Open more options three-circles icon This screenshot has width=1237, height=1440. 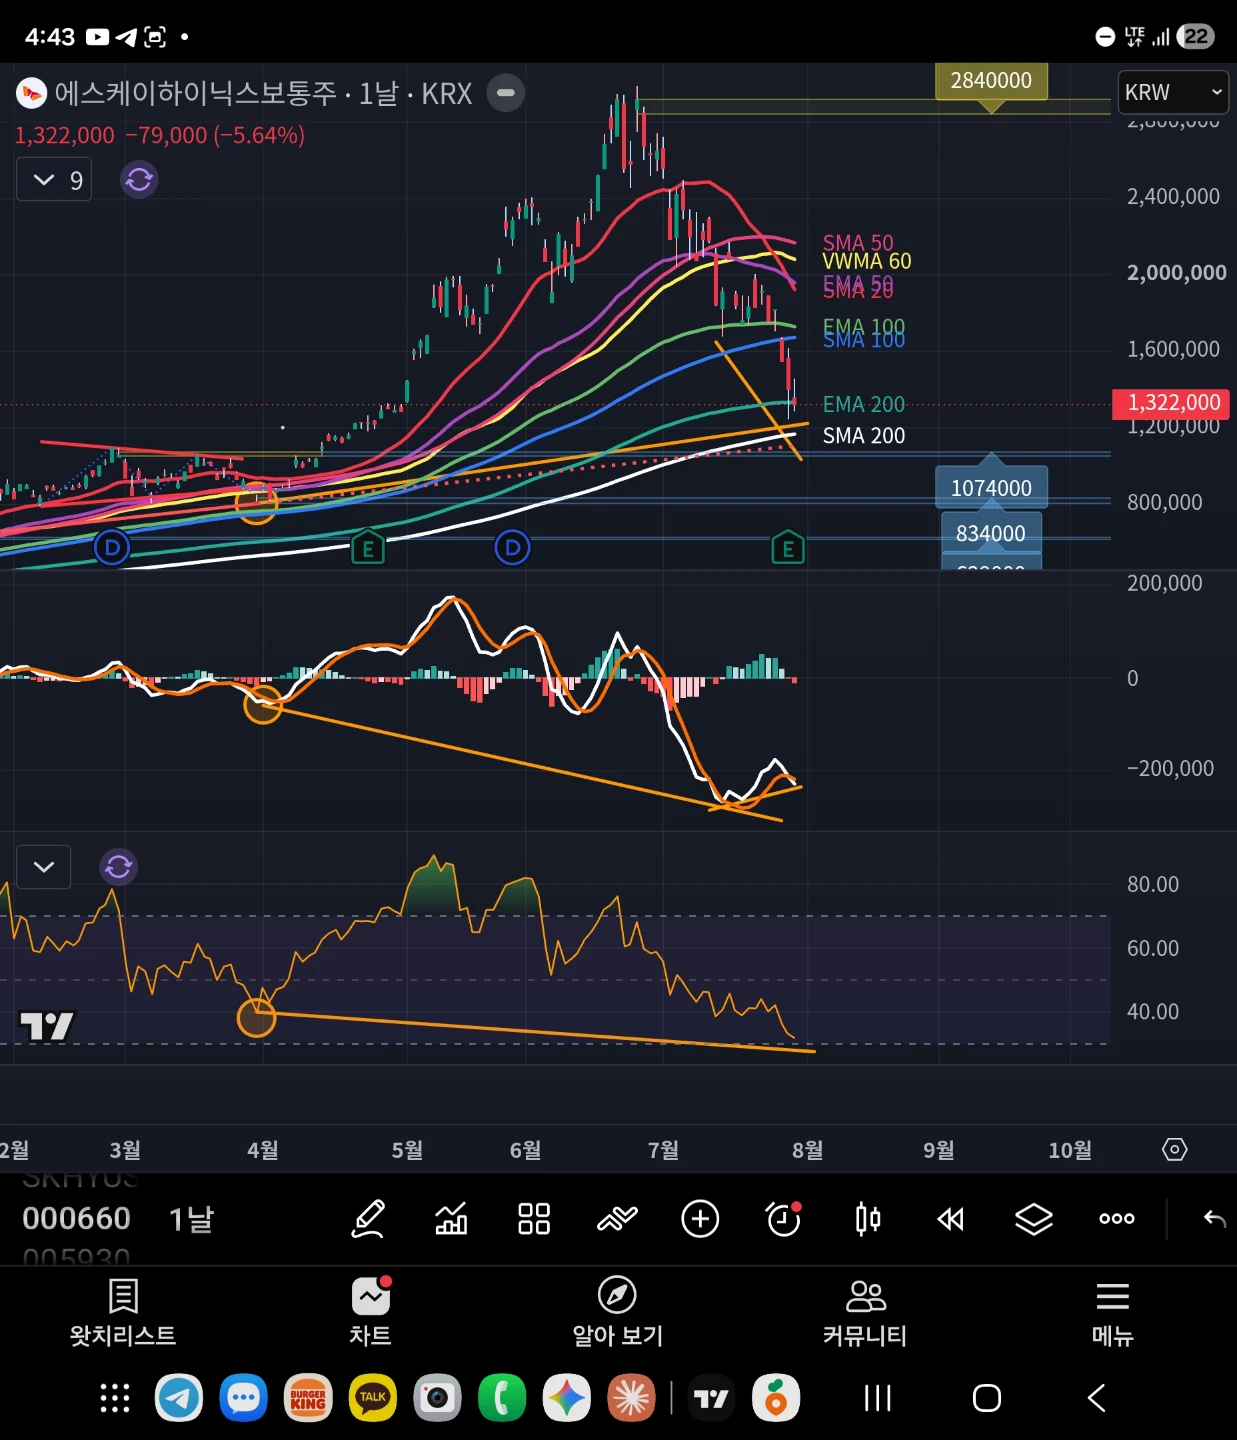click(x=1117, y=1219)
